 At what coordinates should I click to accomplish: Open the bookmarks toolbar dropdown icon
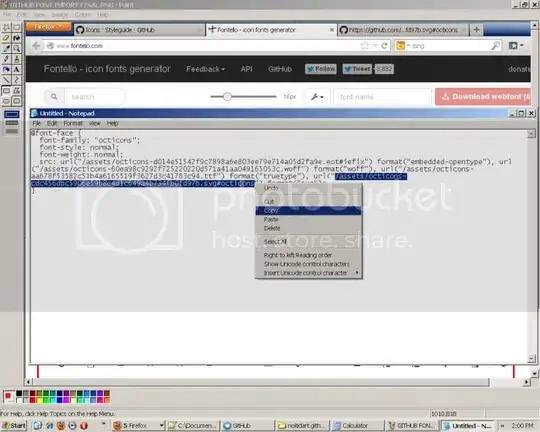[516, 45]
